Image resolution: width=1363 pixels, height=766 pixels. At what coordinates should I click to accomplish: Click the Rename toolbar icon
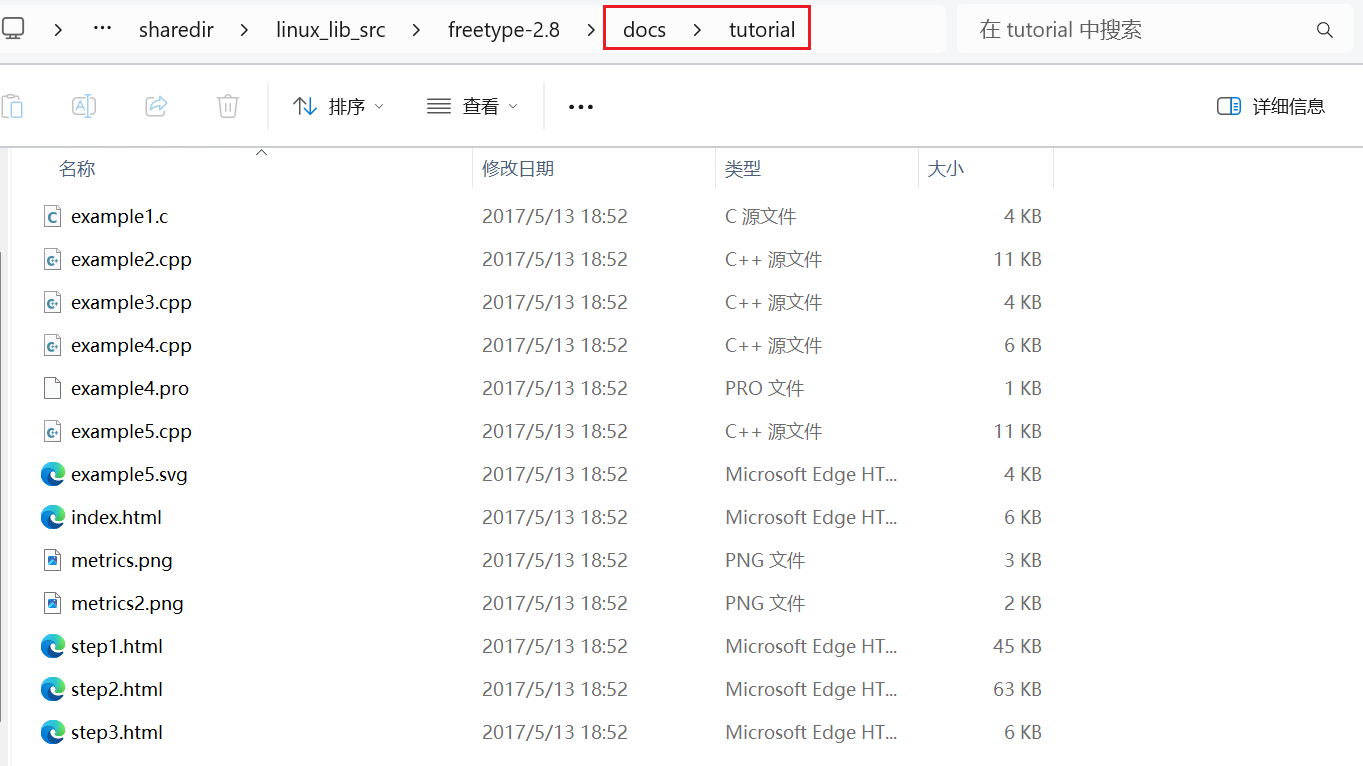click(84, 106)
